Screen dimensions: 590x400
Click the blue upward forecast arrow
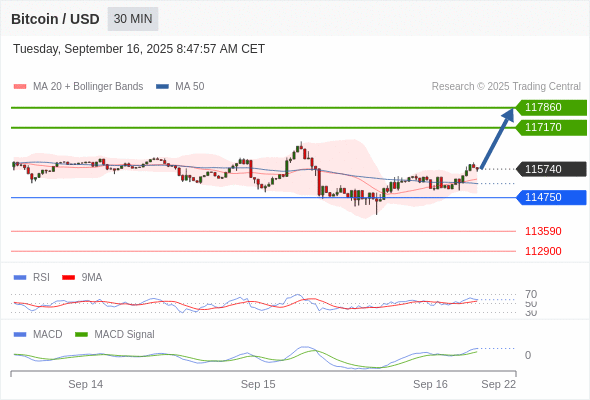[x=497, y=138]
